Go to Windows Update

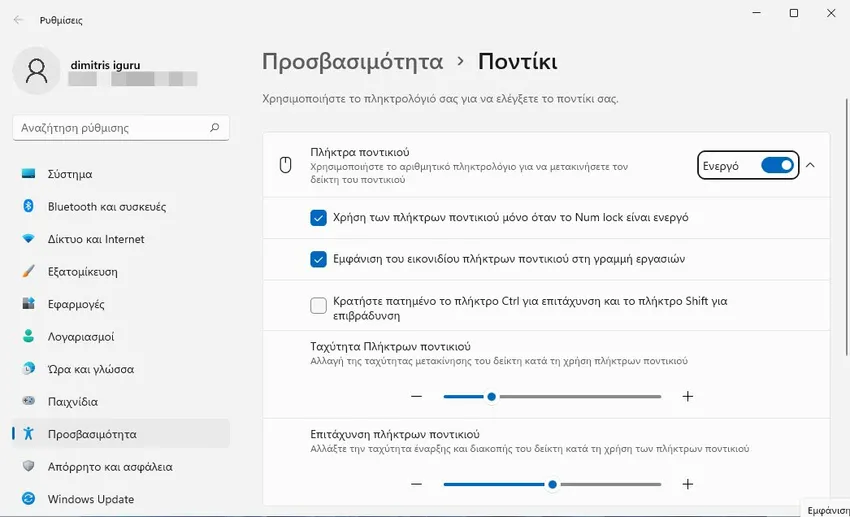point(121,499)
